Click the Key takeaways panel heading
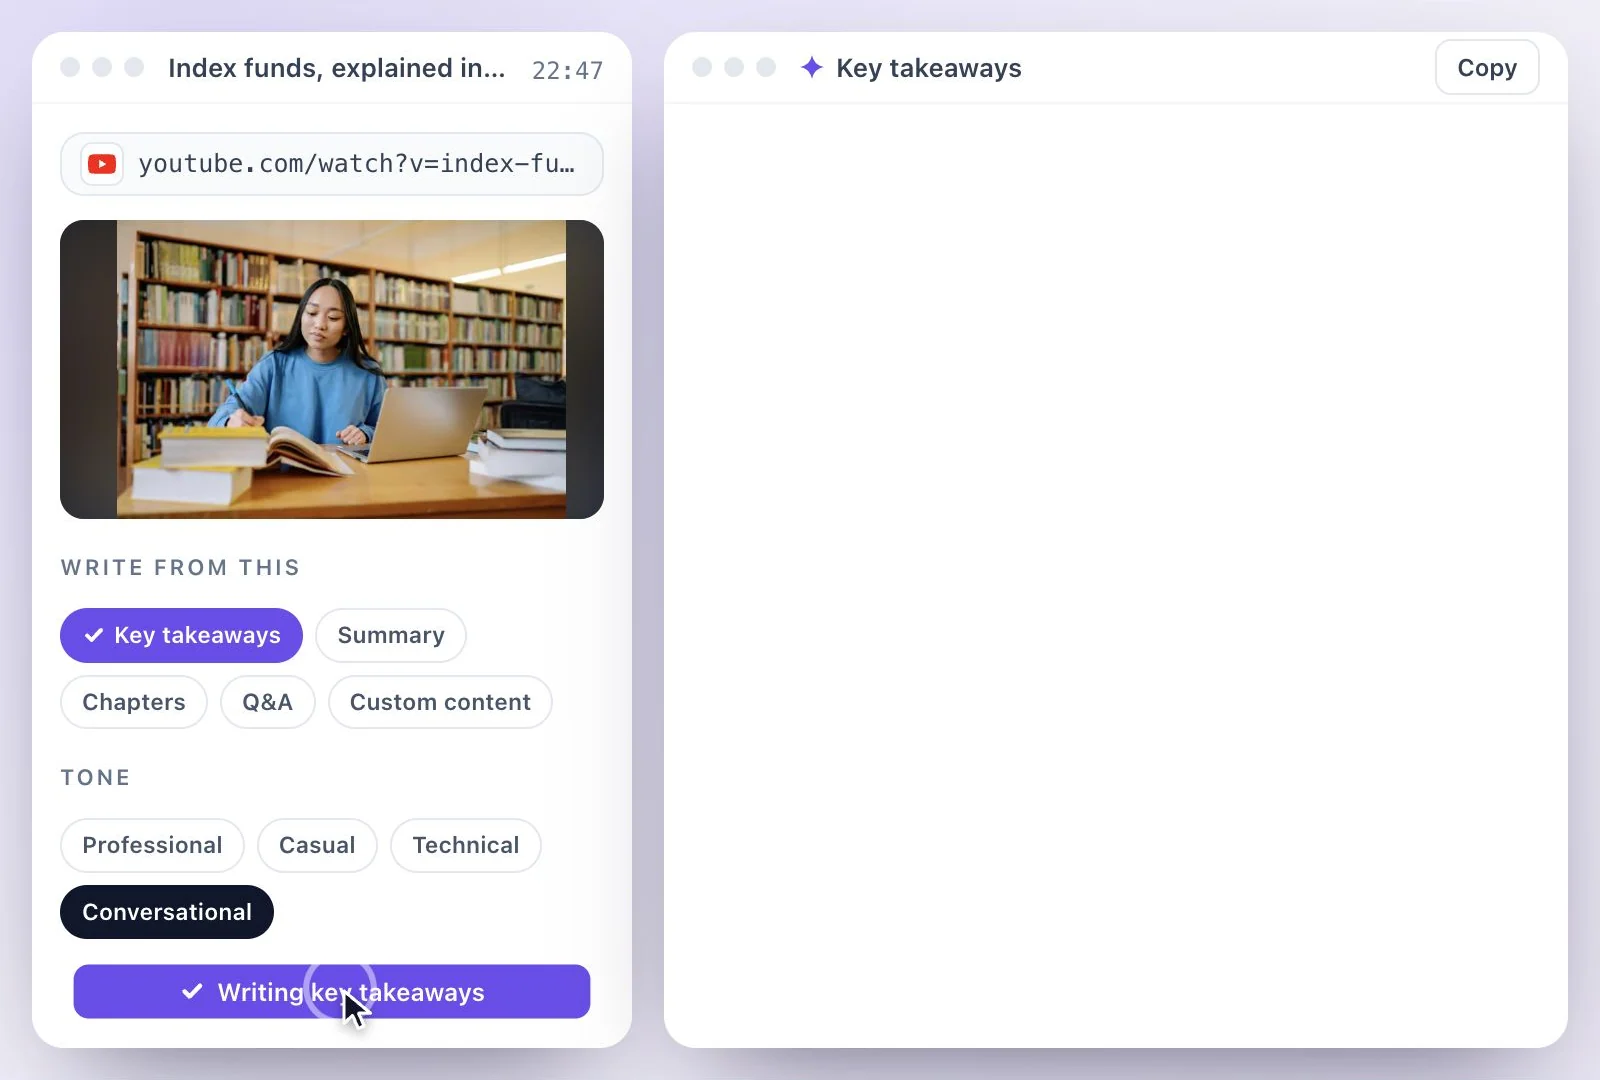This screenshot has width=1600, height=1080. (929, 68)
